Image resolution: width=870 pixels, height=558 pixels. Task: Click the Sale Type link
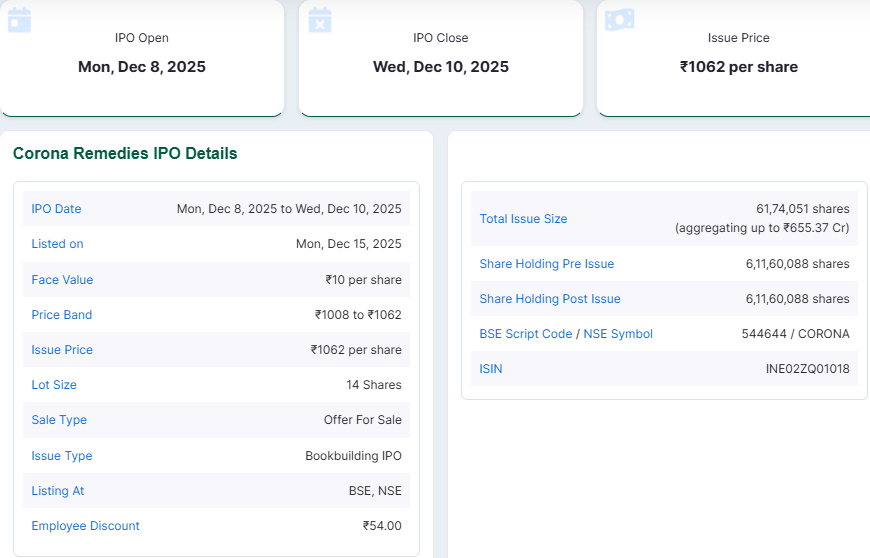click(x=59, y=420)
